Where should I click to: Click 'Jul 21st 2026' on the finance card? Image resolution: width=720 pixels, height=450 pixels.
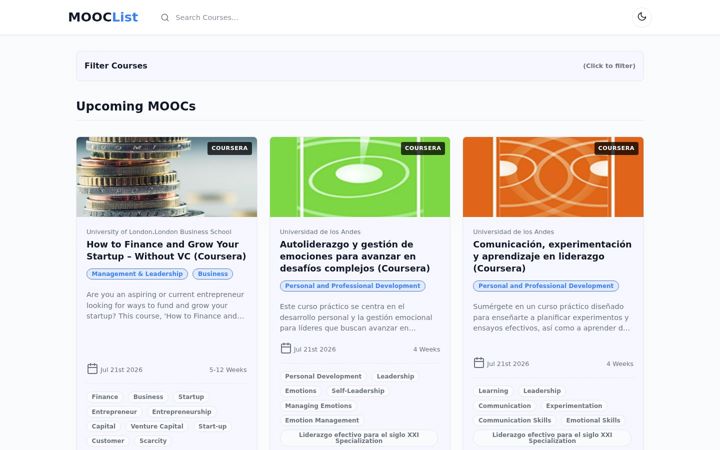[x=121, y=370]
